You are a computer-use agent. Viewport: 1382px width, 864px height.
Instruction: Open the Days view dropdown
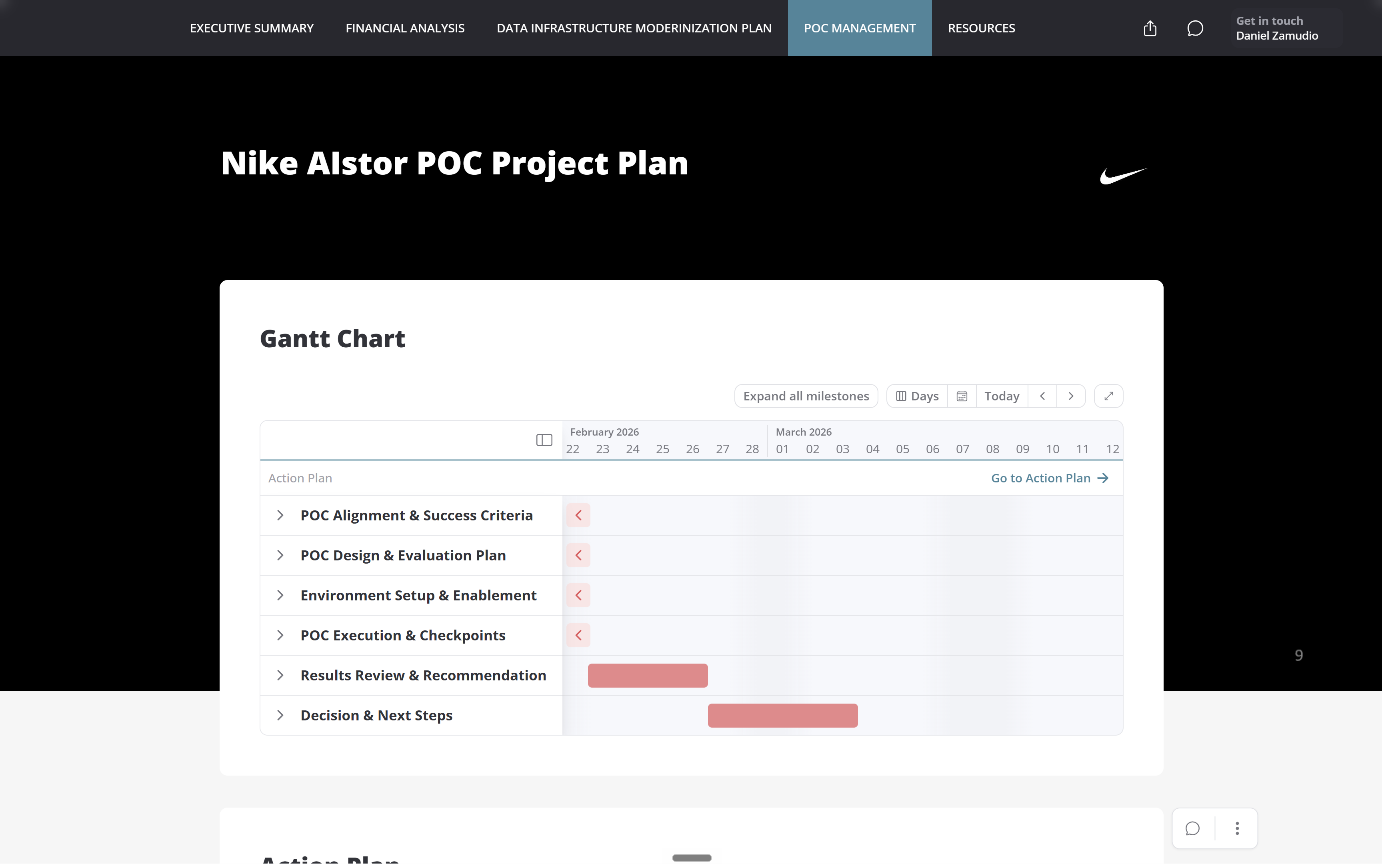[917, 396]
